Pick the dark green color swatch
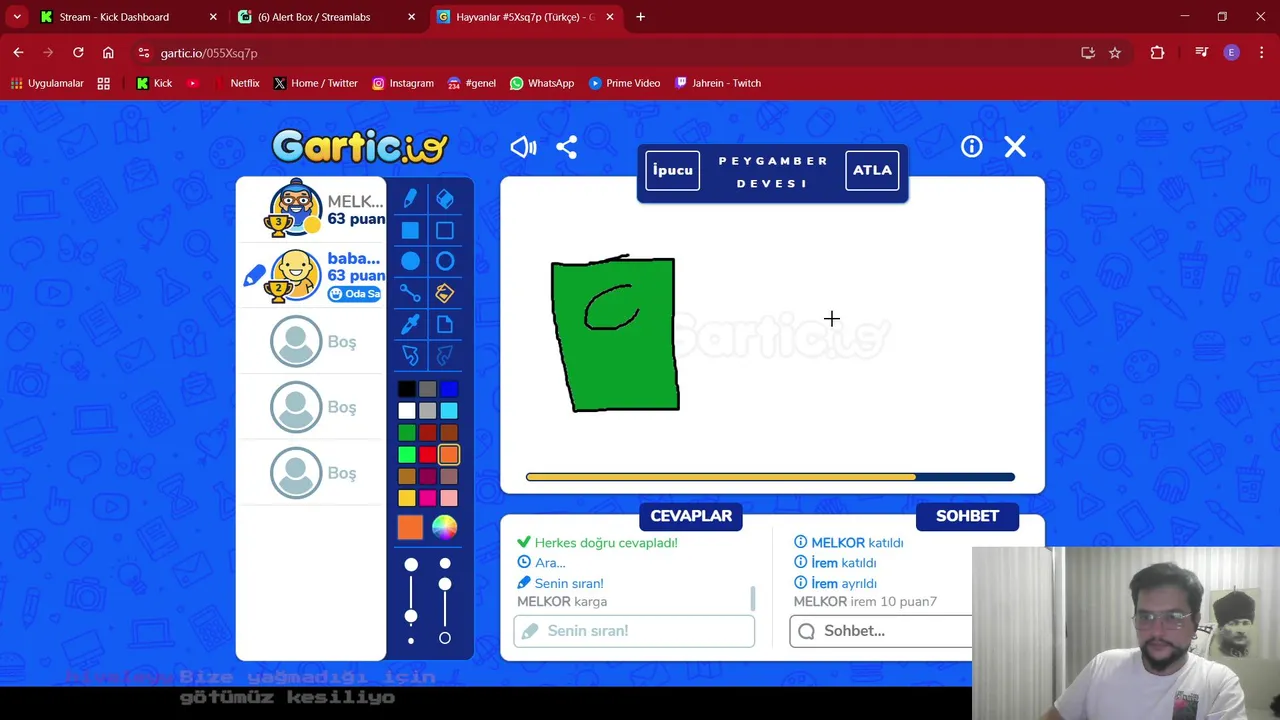Image resolution: width=1280 pixels, height=720 pixels. click(406, 433)
